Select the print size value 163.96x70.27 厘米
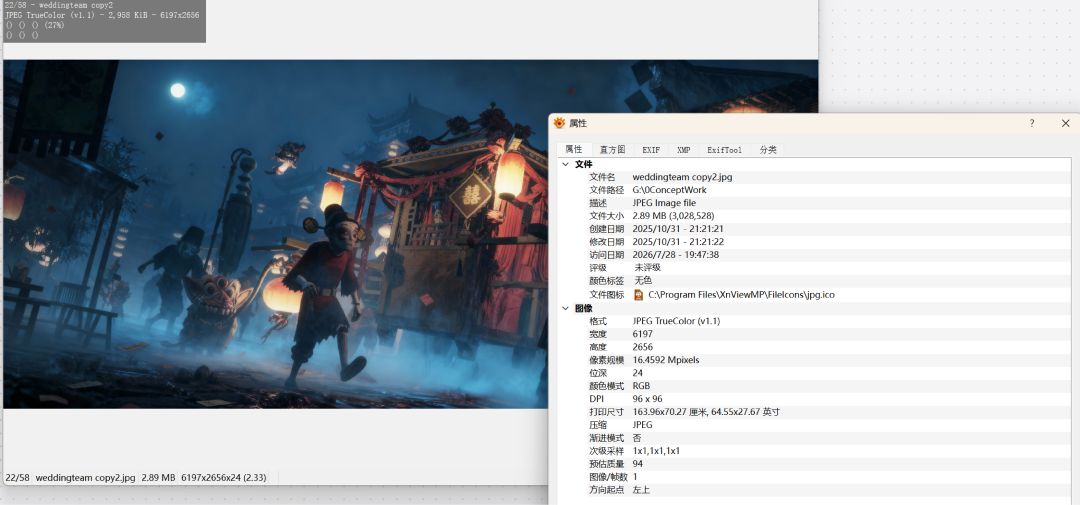The image size is (1080, 505). [670, 412]
